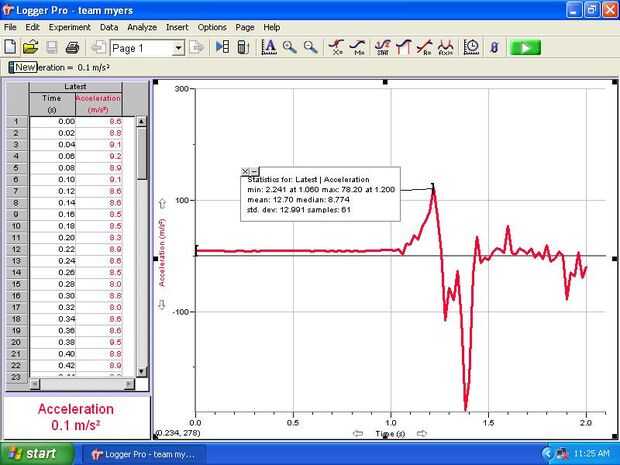Go to the previous page arrow

[98, 48]
